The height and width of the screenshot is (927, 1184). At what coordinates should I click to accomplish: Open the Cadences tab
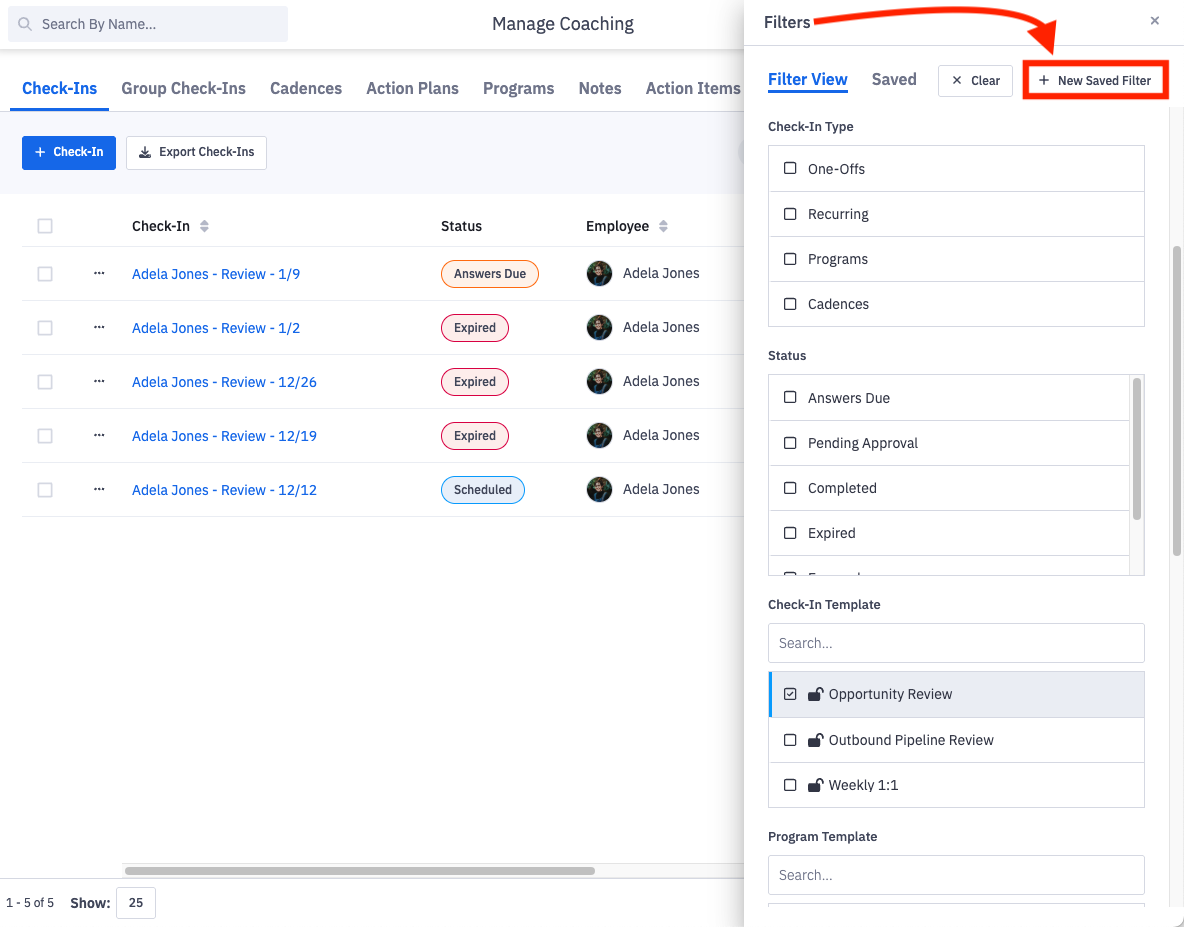(306, 88)
